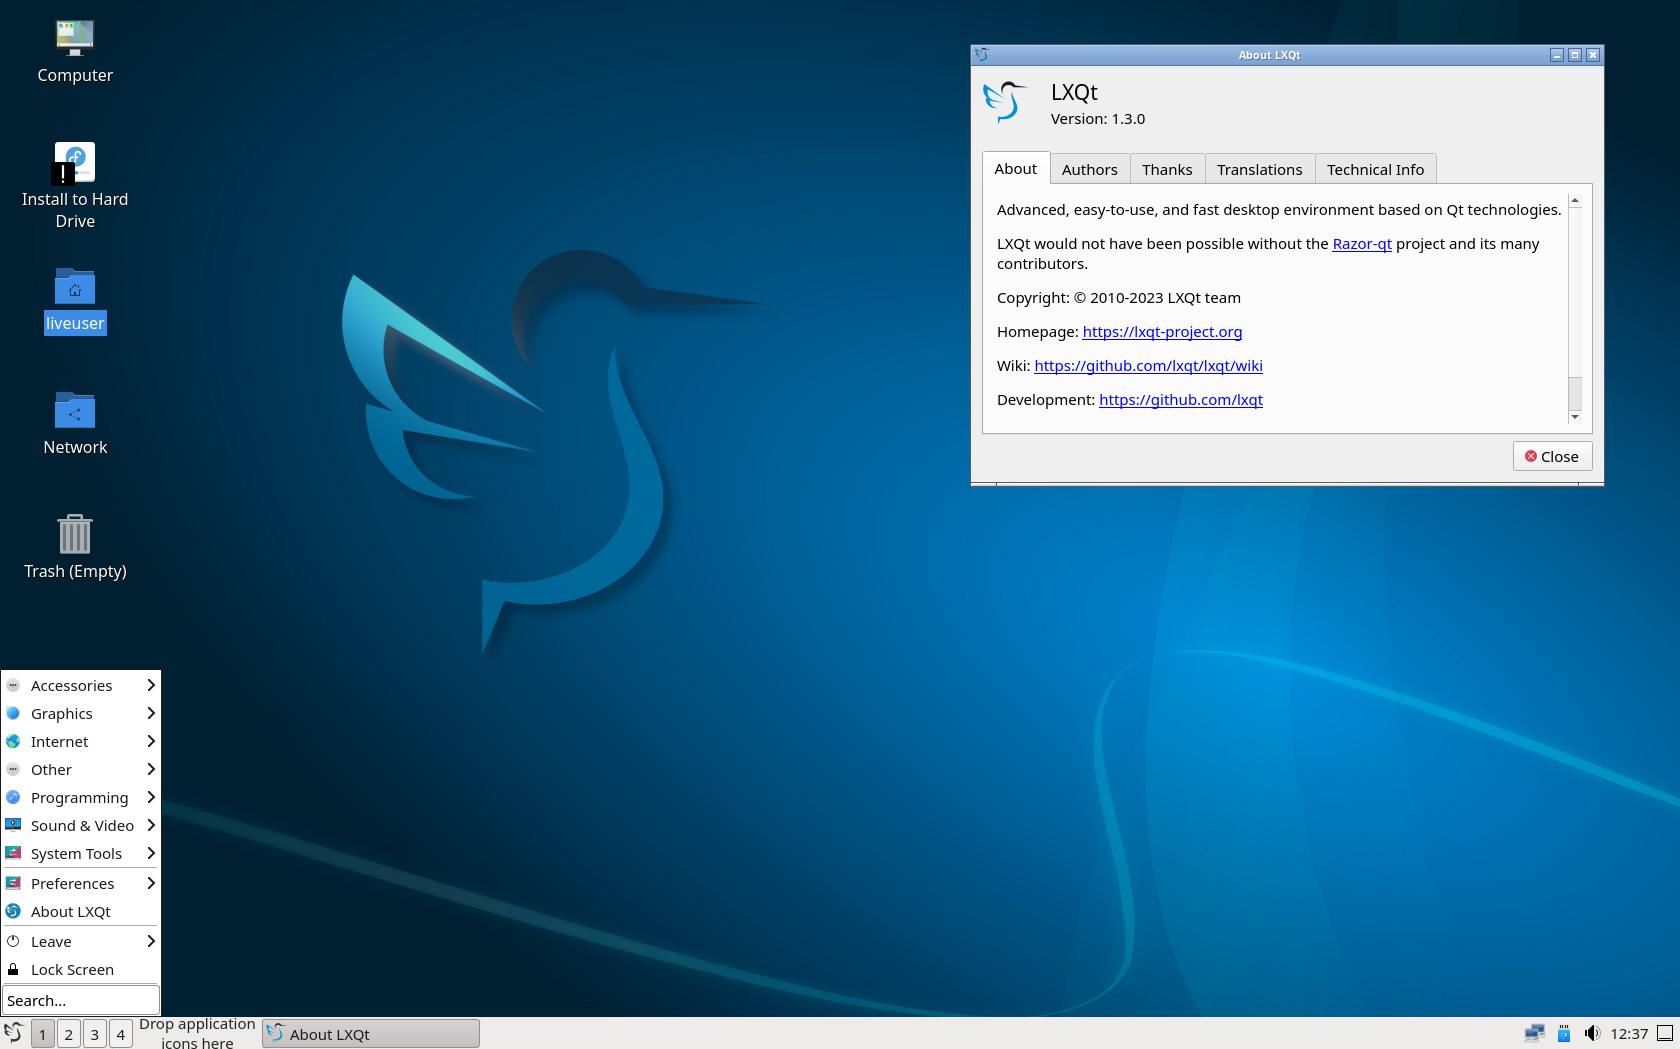Select the About tab
This screenshot has width=1680, height=1049.
coord(1016,168)
